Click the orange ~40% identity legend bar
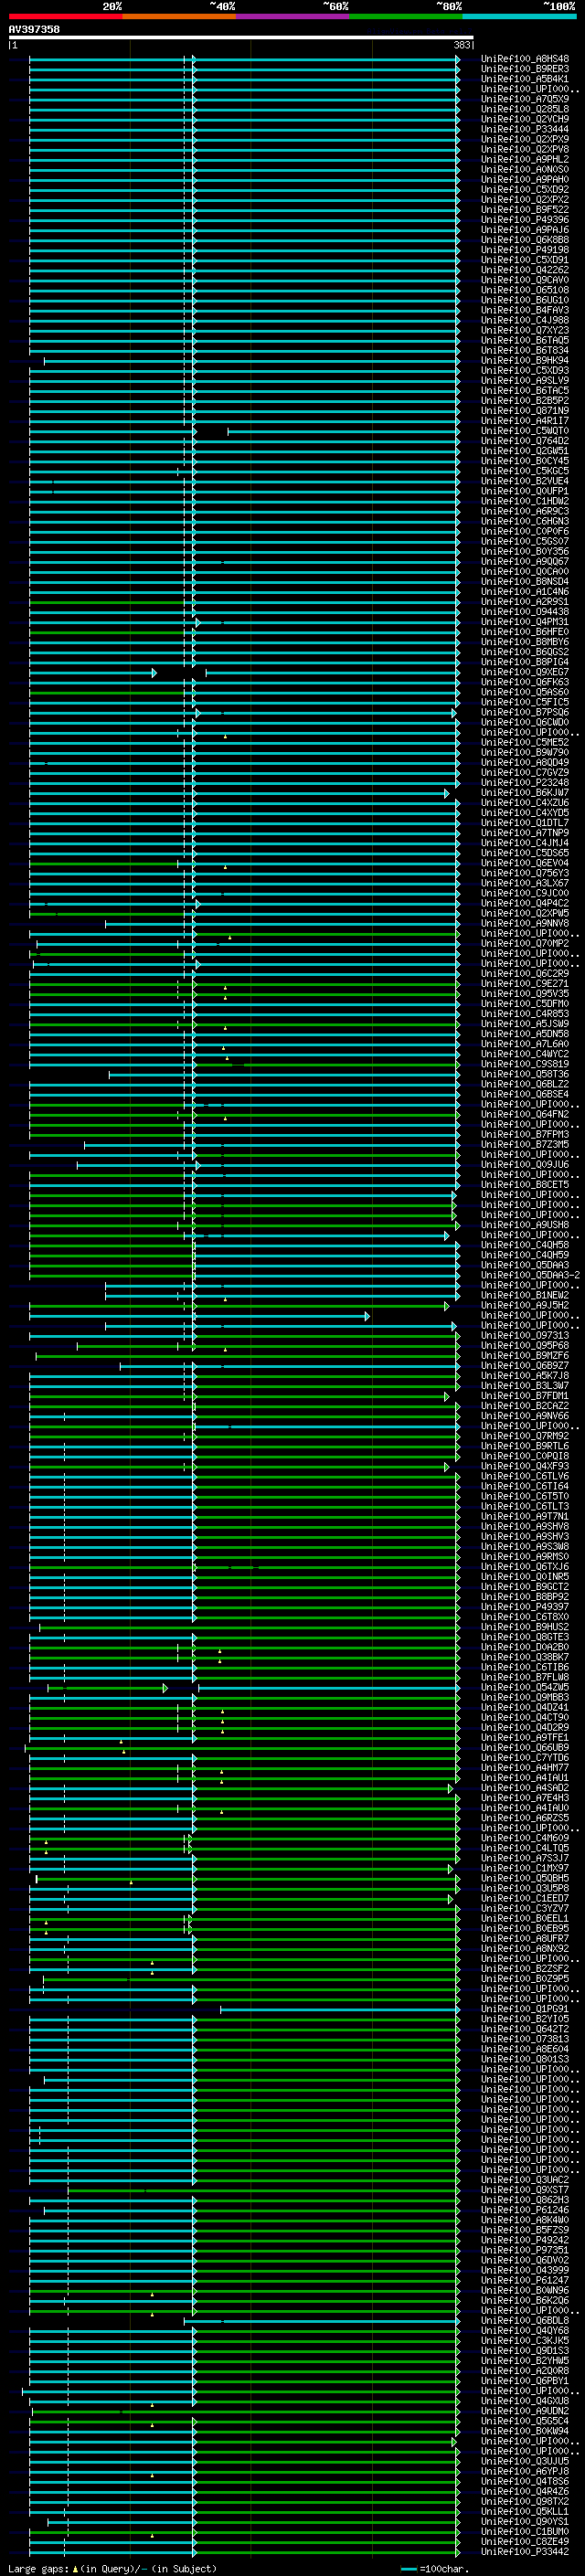The image size is (585, 2576). [179, 16]
